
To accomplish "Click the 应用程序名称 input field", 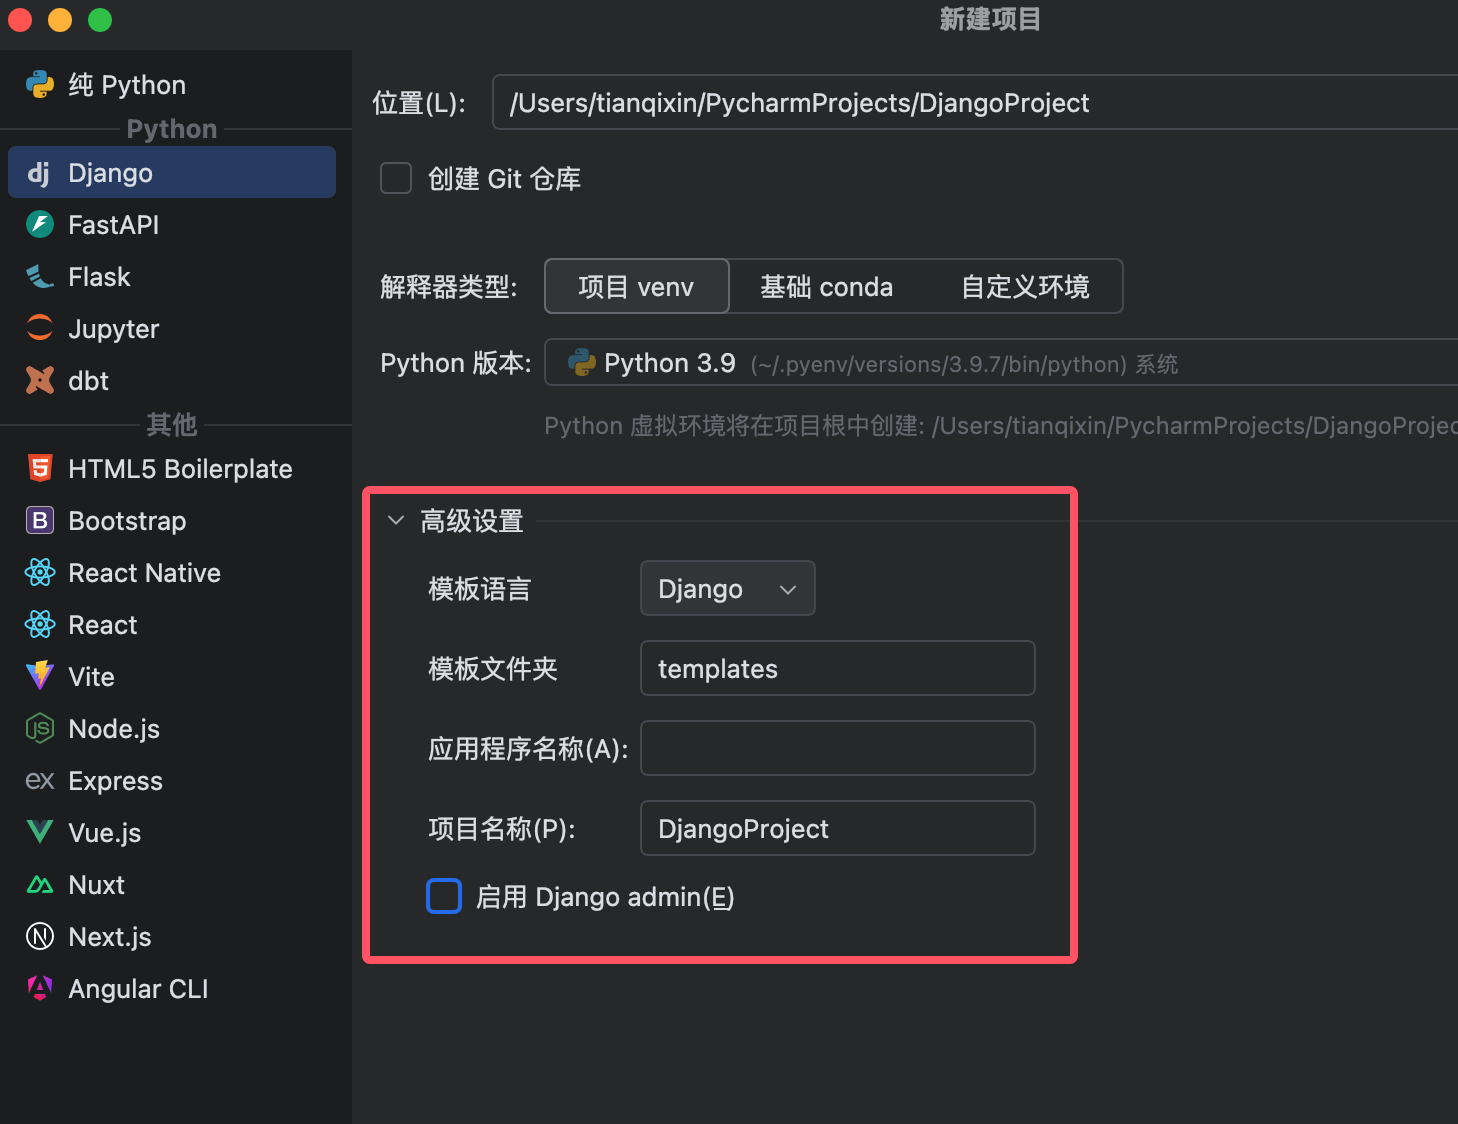I will [837, 749].
